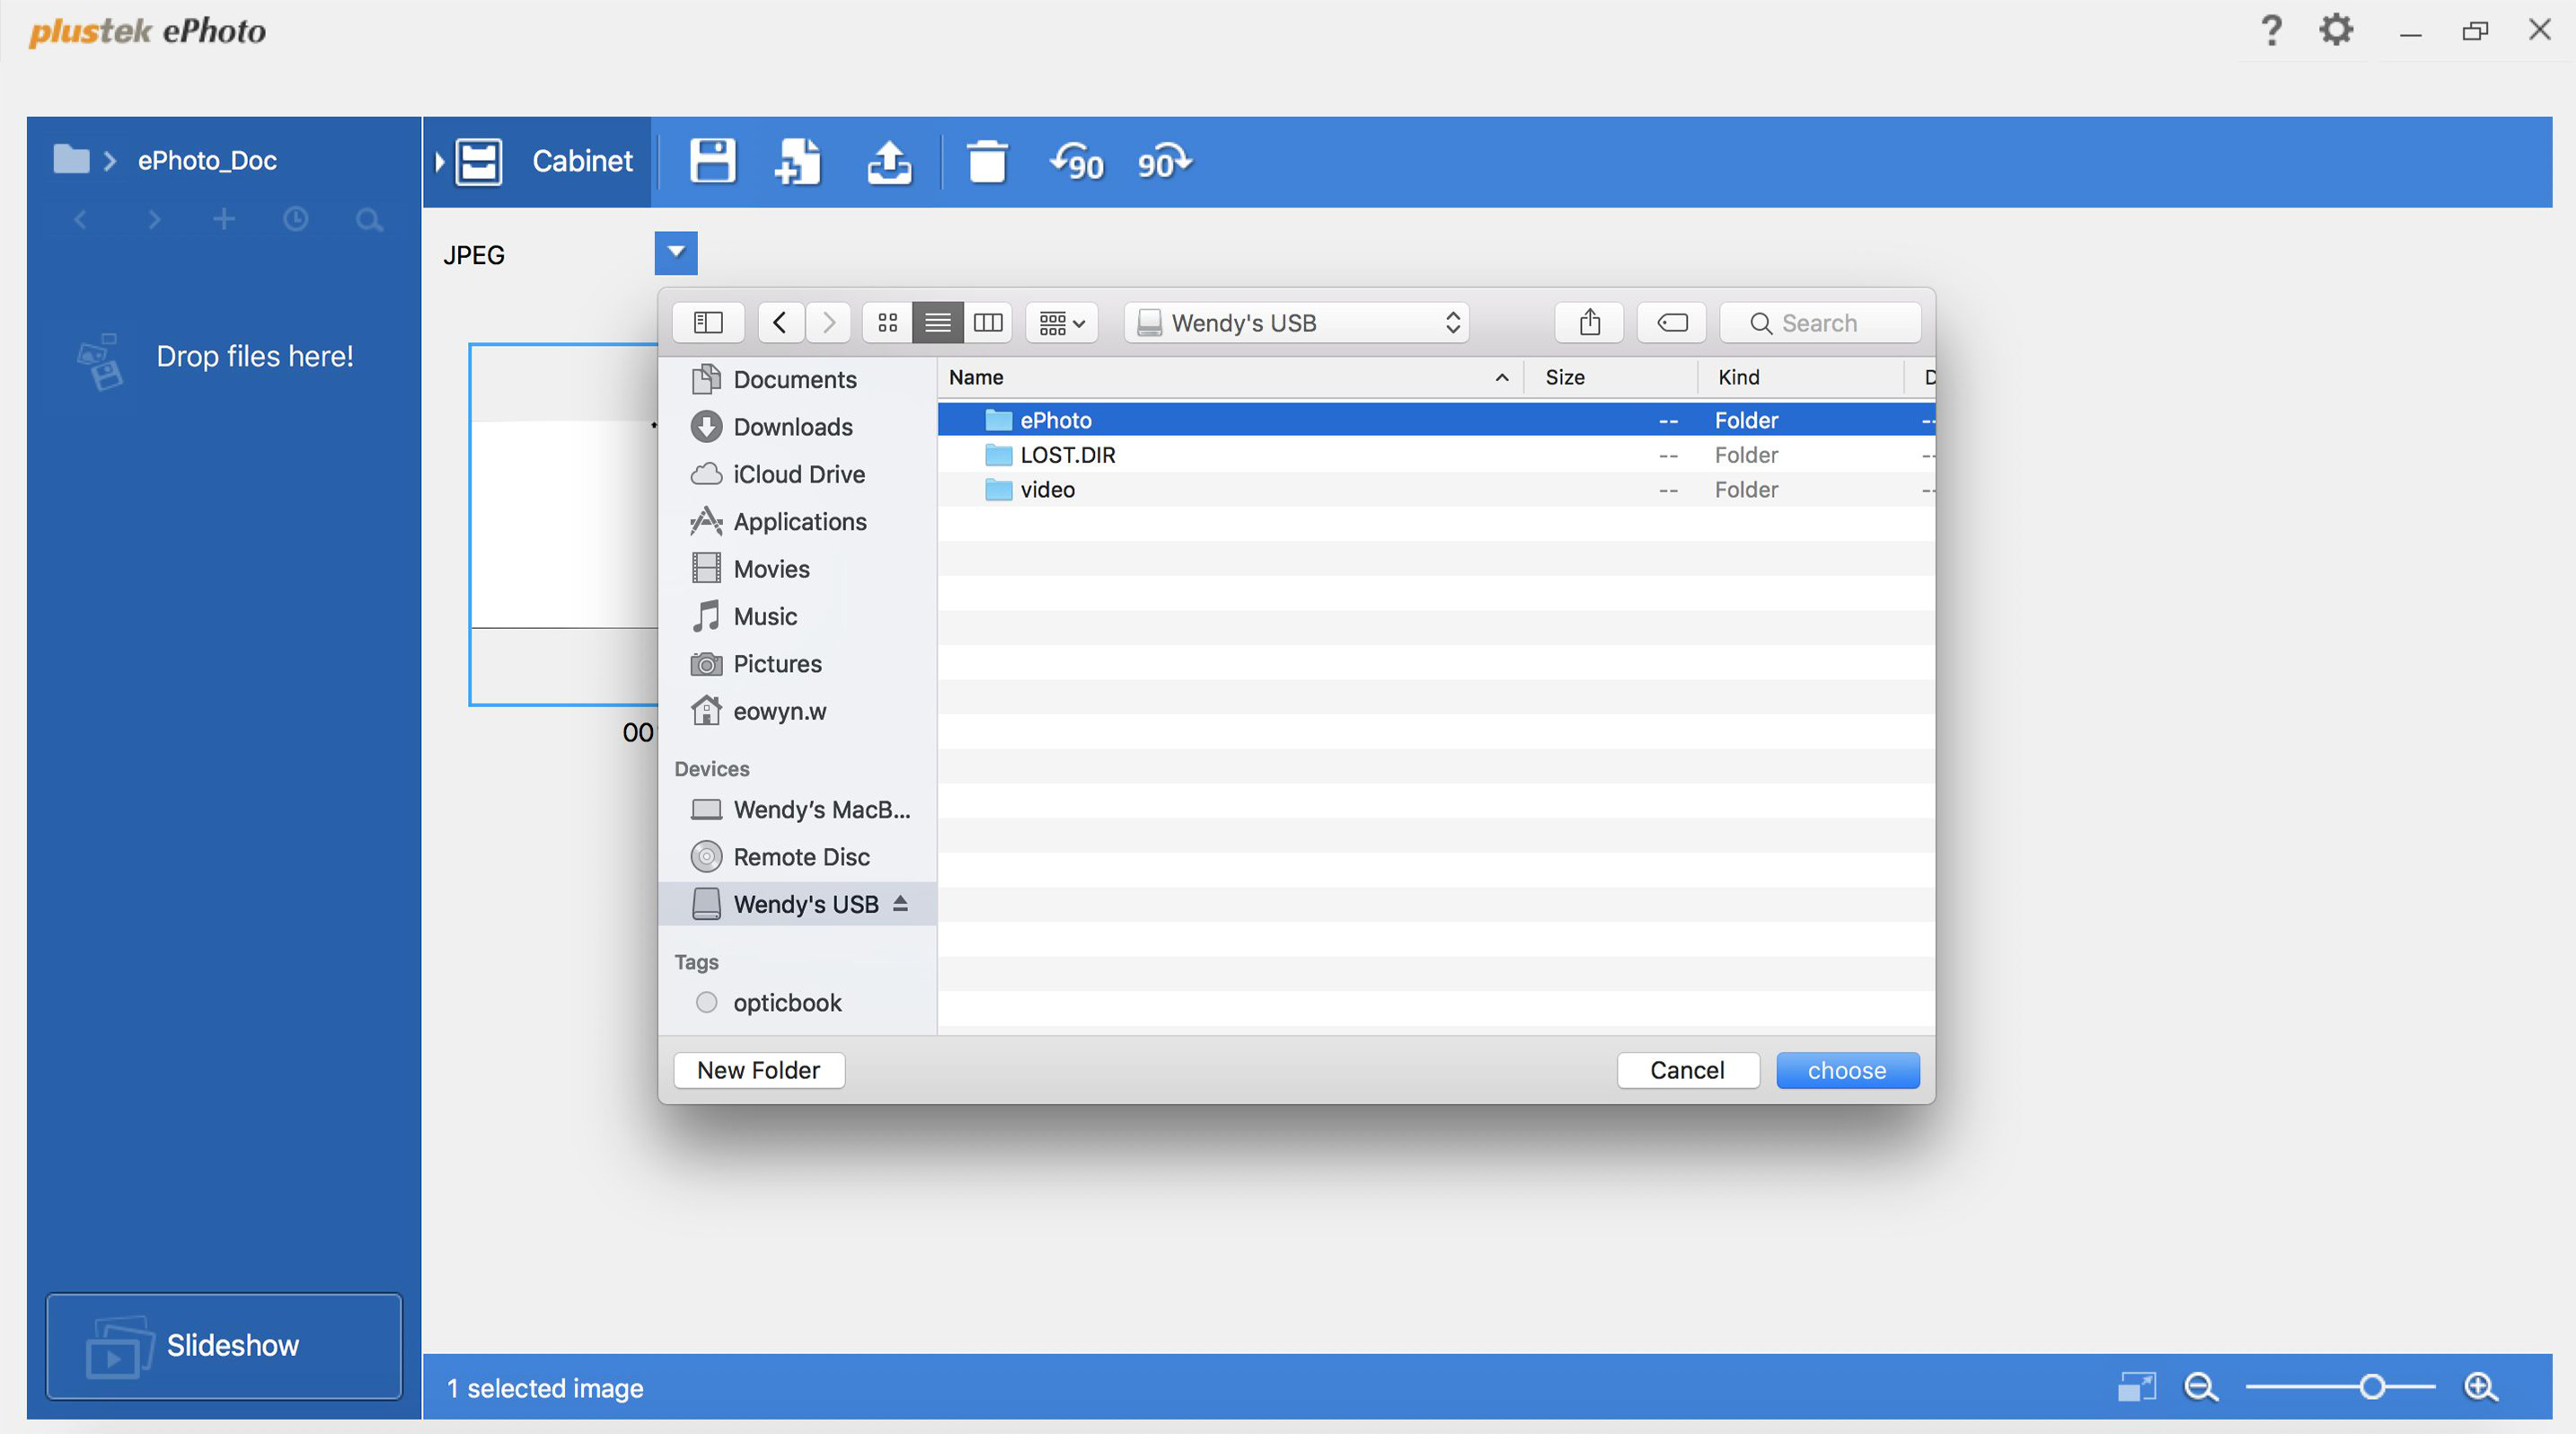2576x1434 pixels.
Task: Rotate image 90 degrees clockwise
Action: 1163,162
